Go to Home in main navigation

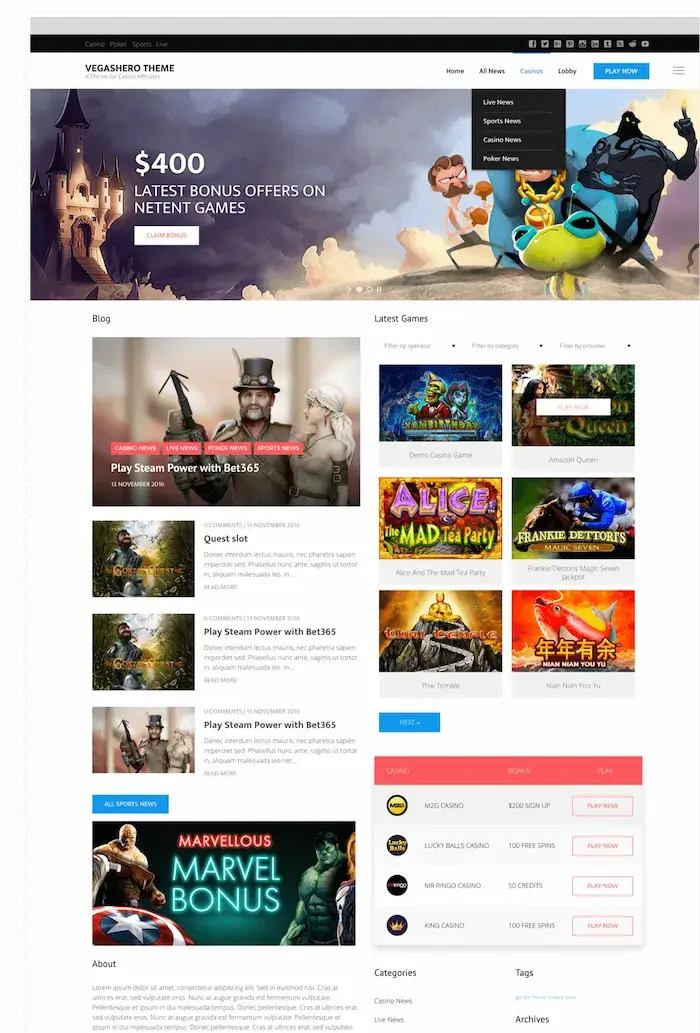coord(455,71)
